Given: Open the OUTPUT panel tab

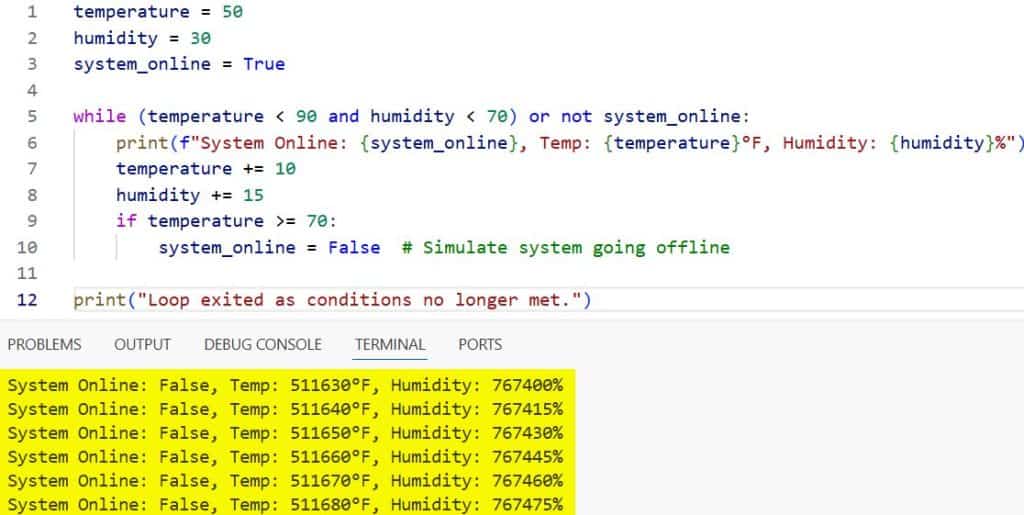Looking at the screenshot, I should [x=142, y=344].
